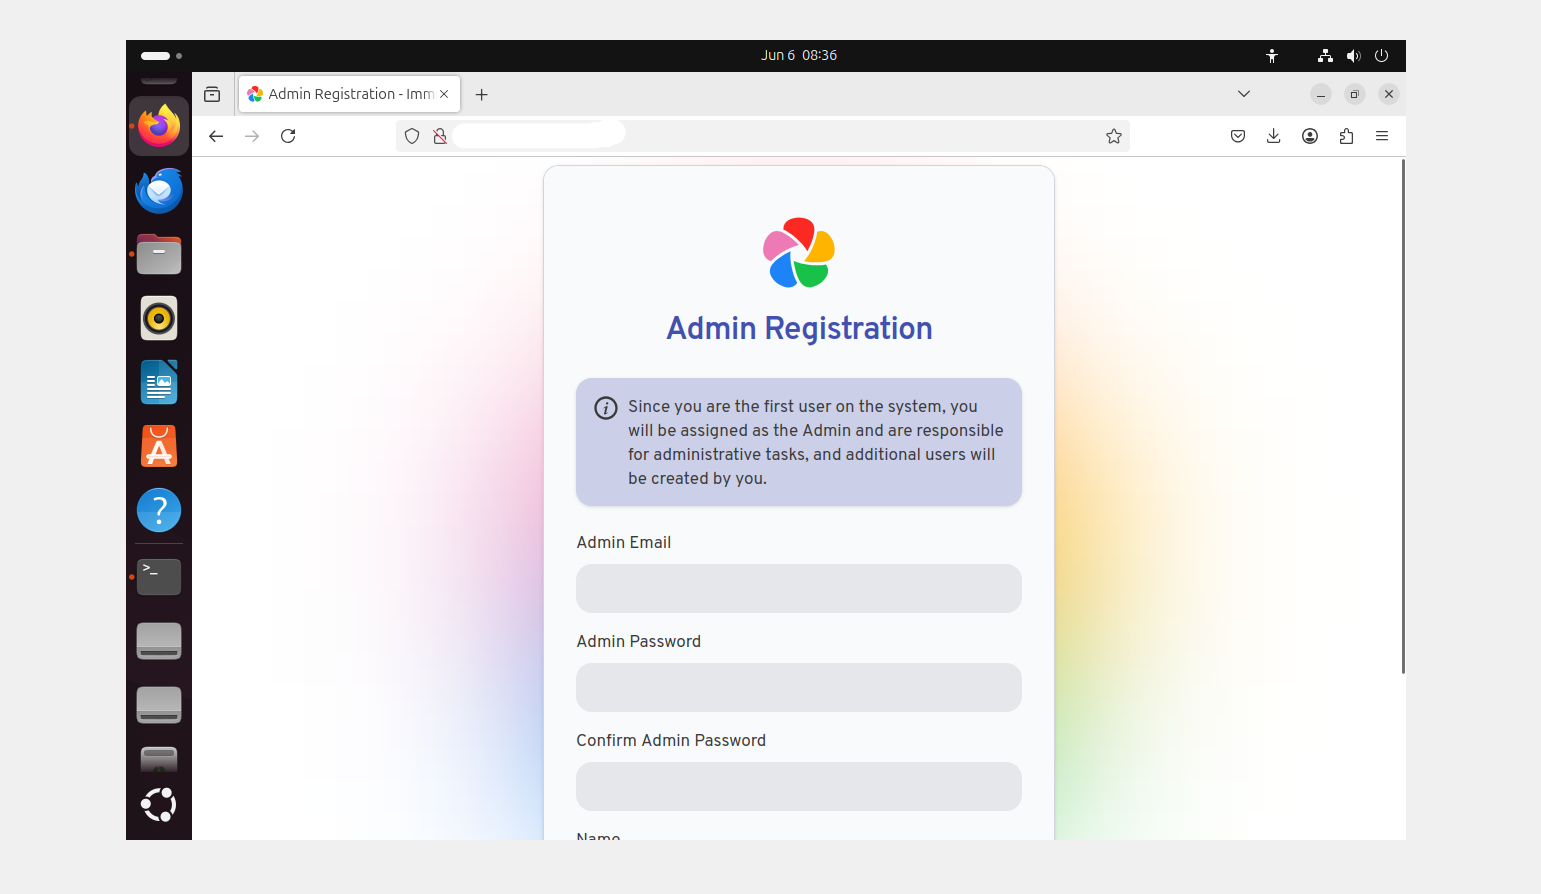Open network status in system tray
The width and height of the screenshot is (1541, 894).
click(x=1325, y=56)
